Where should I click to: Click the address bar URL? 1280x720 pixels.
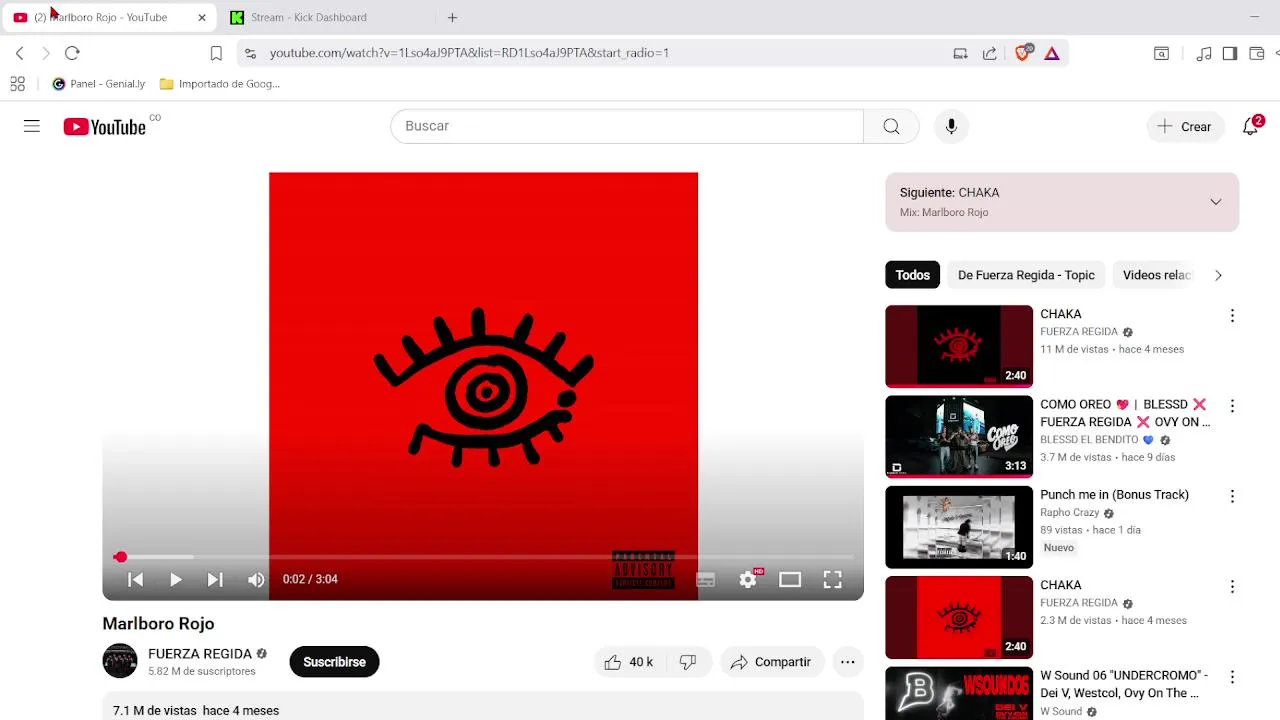469,53
